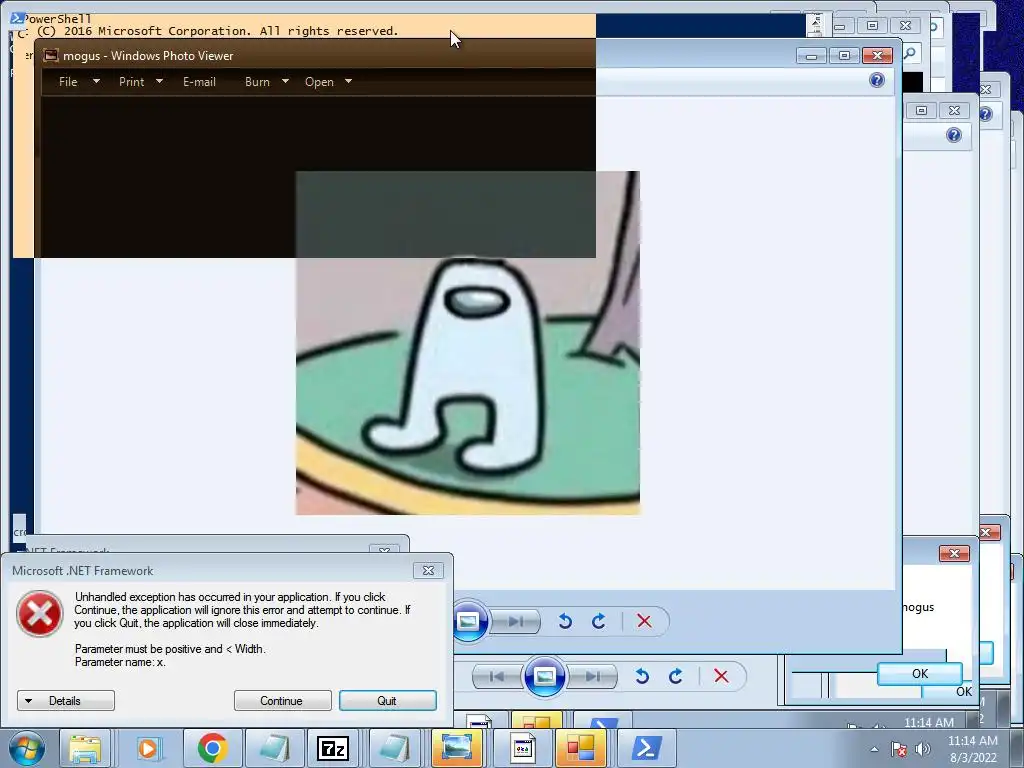Open Google Chrome from the taskbar

[212, 748]
